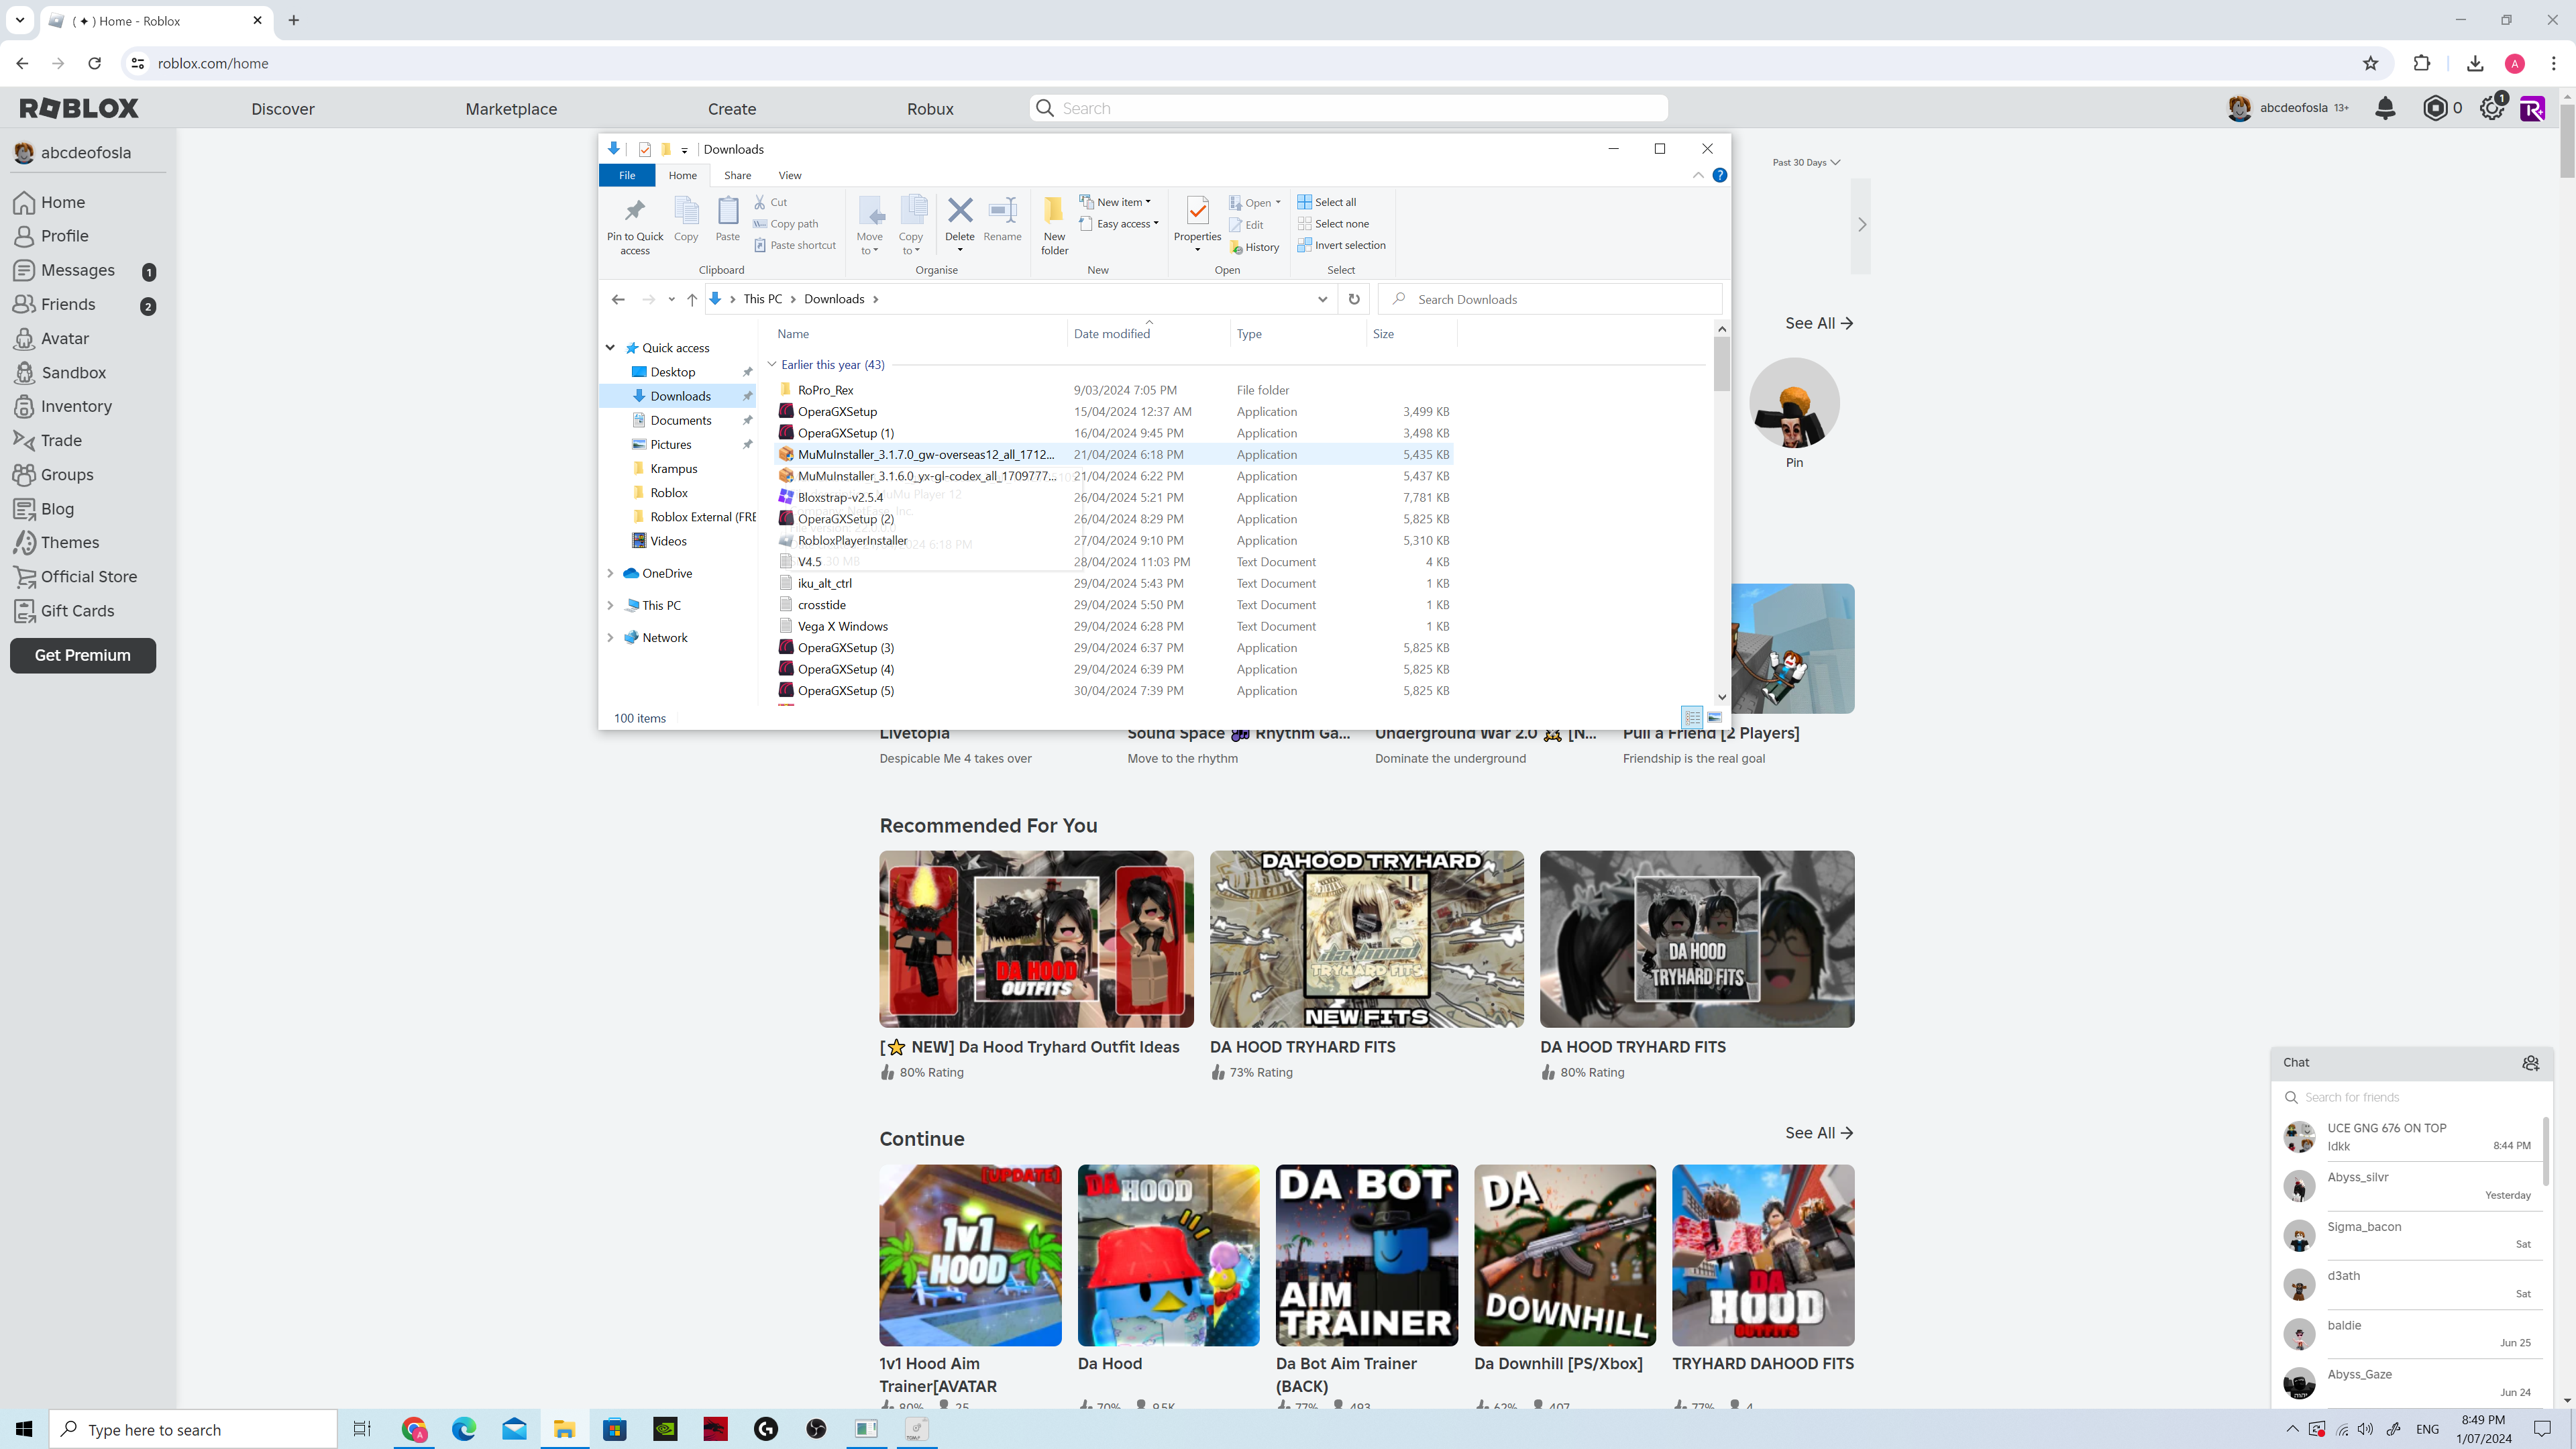Switch Explorer to large icons view
This screenshot has height=1449, width=2576.
[x=1715, y=717]
